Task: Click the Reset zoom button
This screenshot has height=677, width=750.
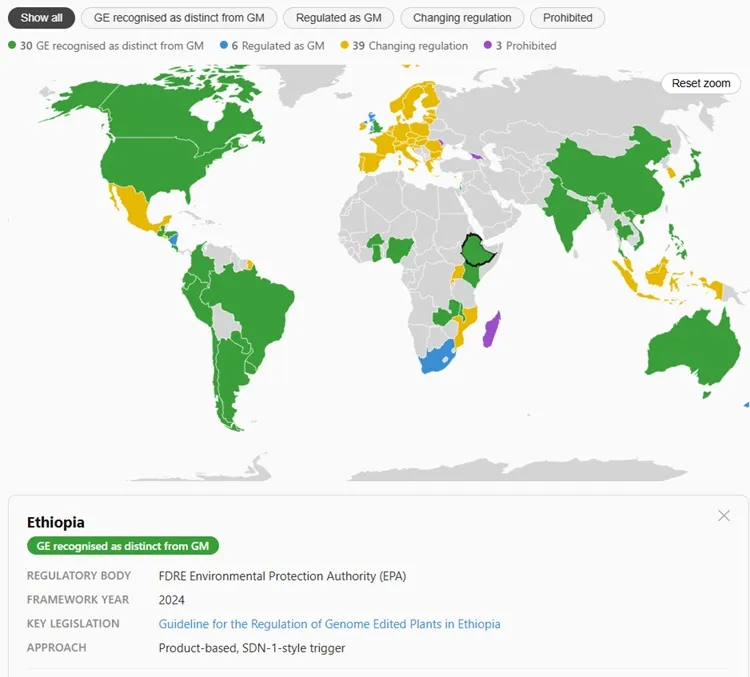Action: tap(701, 83)
